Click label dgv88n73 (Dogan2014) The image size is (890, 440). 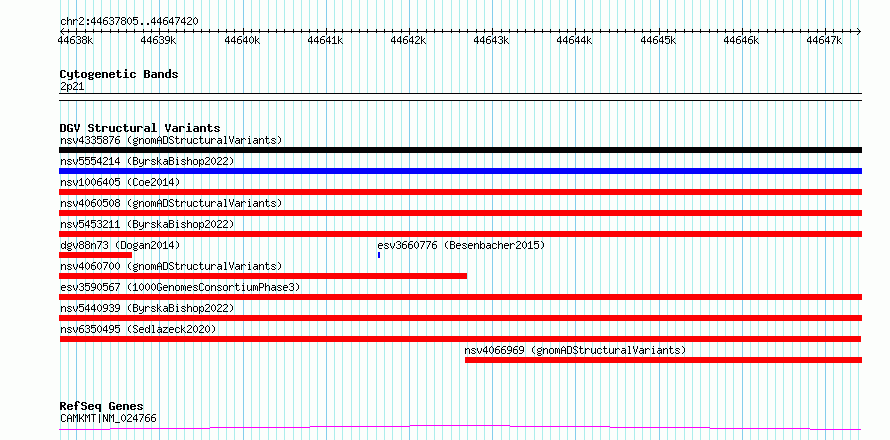(x=120, y=245)
